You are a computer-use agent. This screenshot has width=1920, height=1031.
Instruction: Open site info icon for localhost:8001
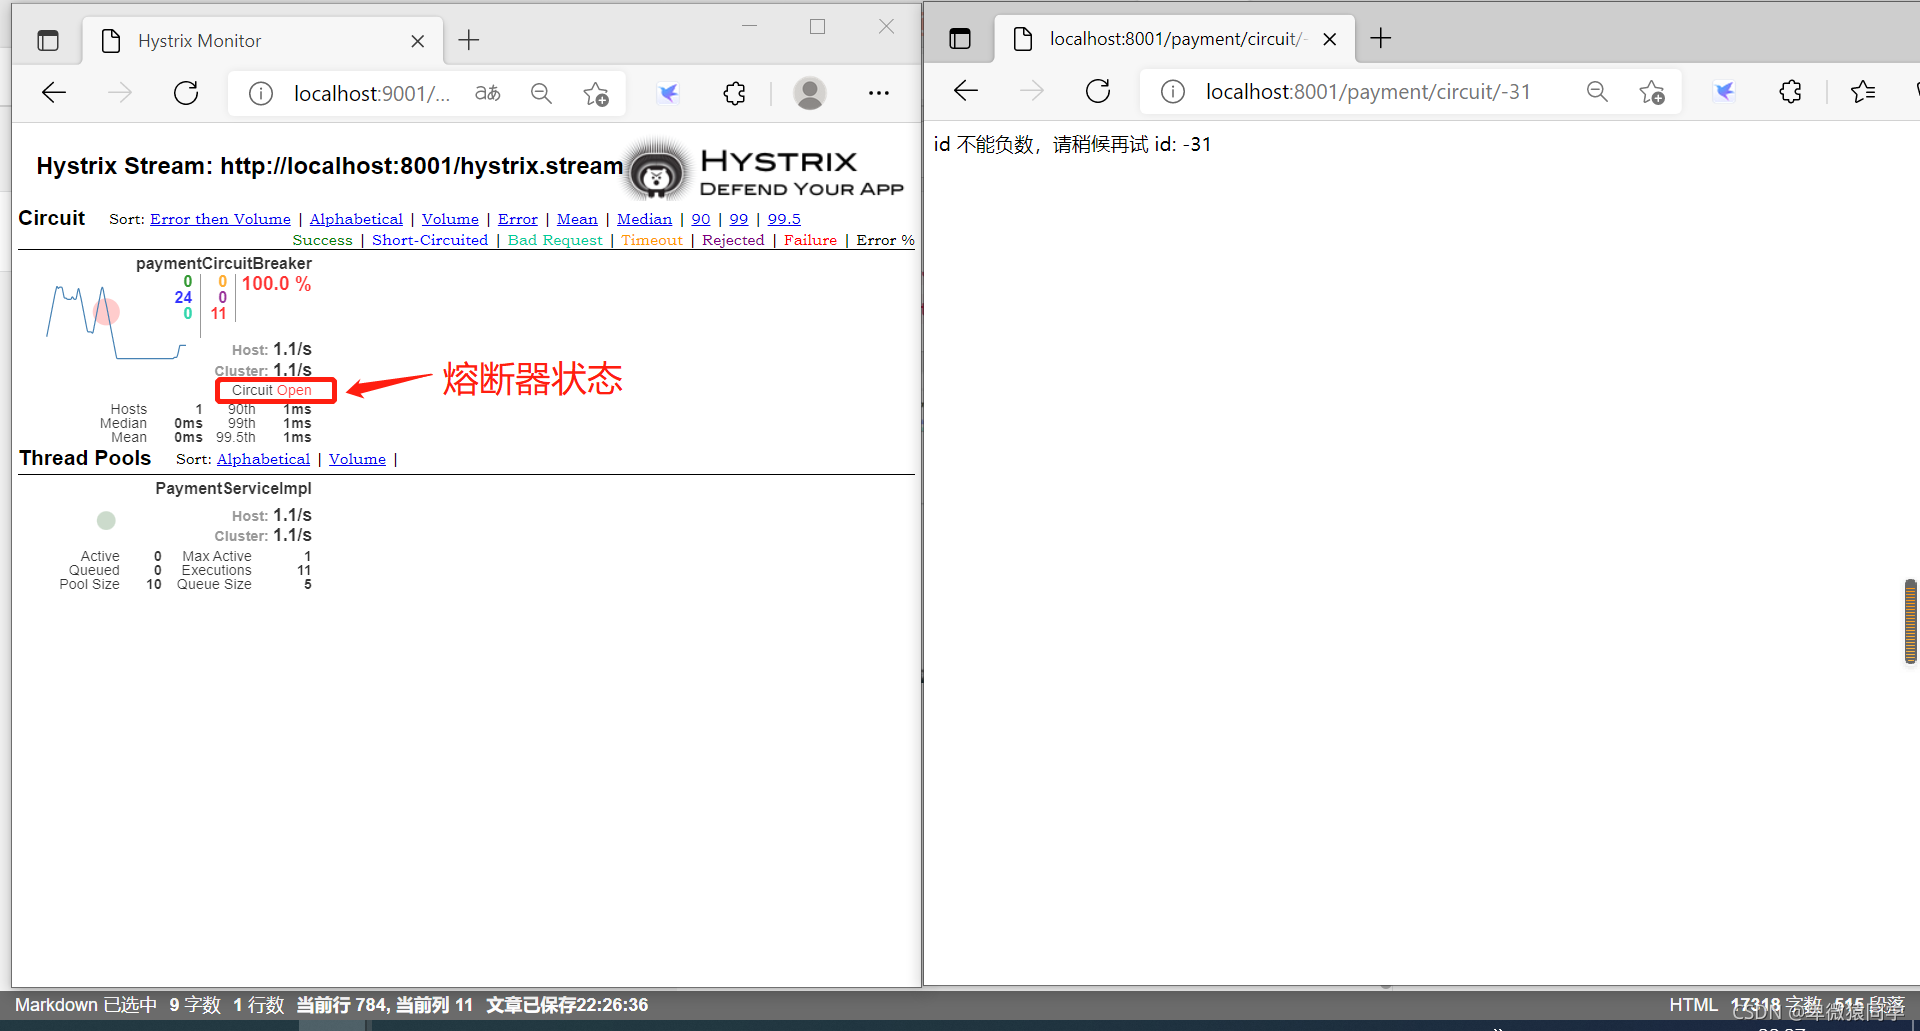(1173, 92)
